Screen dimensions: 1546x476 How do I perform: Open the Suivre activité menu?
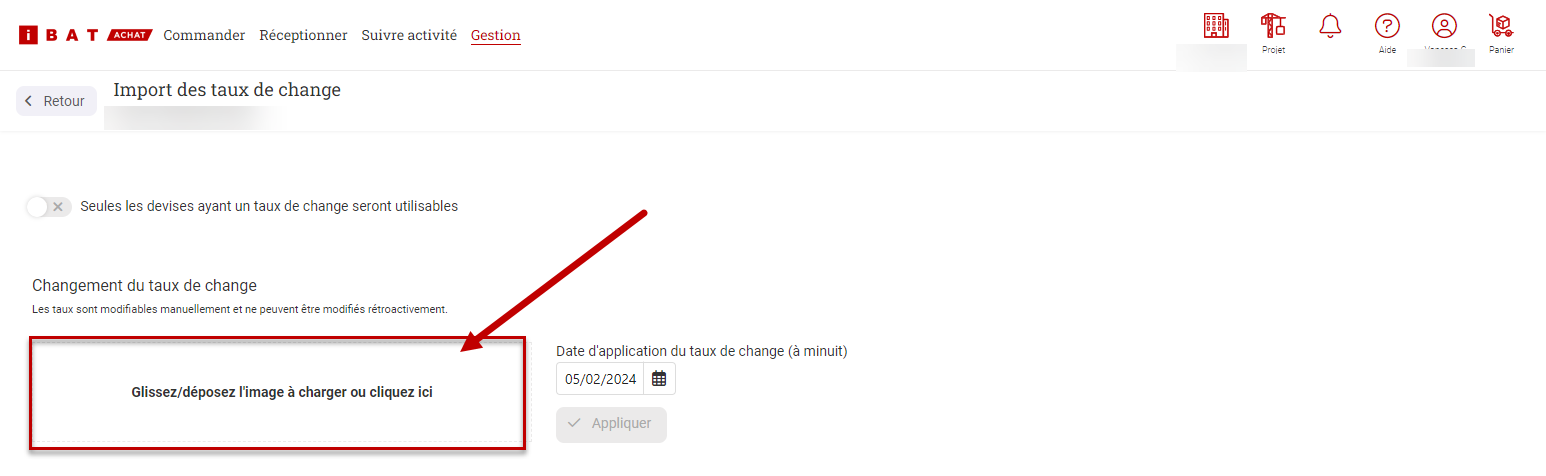(409, 35)
